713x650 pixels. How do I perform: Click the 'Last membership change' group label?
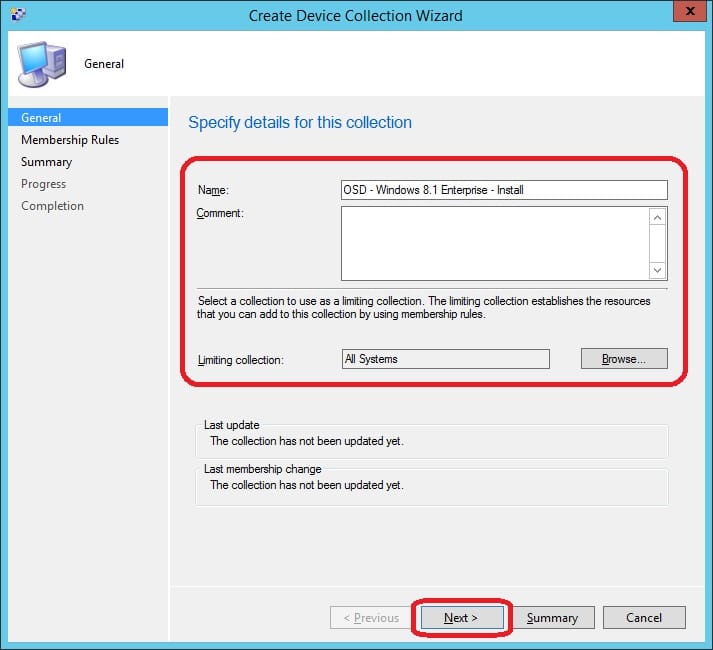coord(262,469)
